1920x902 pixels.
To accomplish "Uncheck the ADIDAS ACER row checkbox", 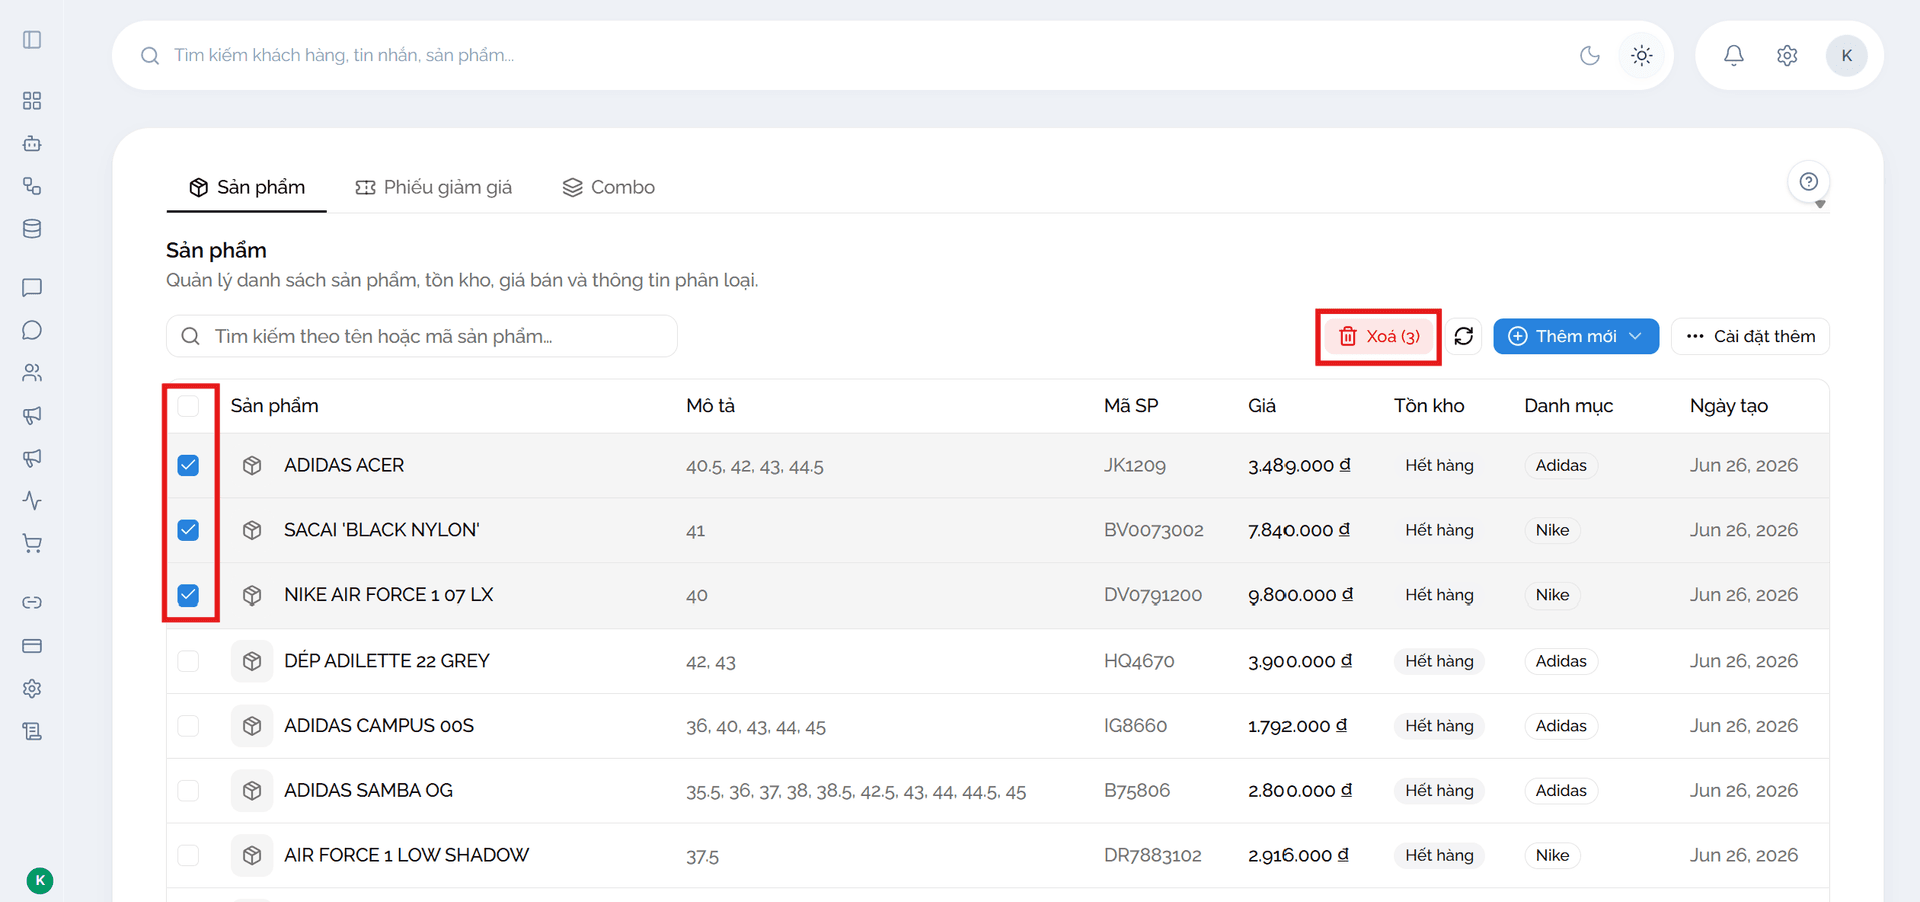I will pyautogui.click(x=188, y=465).
